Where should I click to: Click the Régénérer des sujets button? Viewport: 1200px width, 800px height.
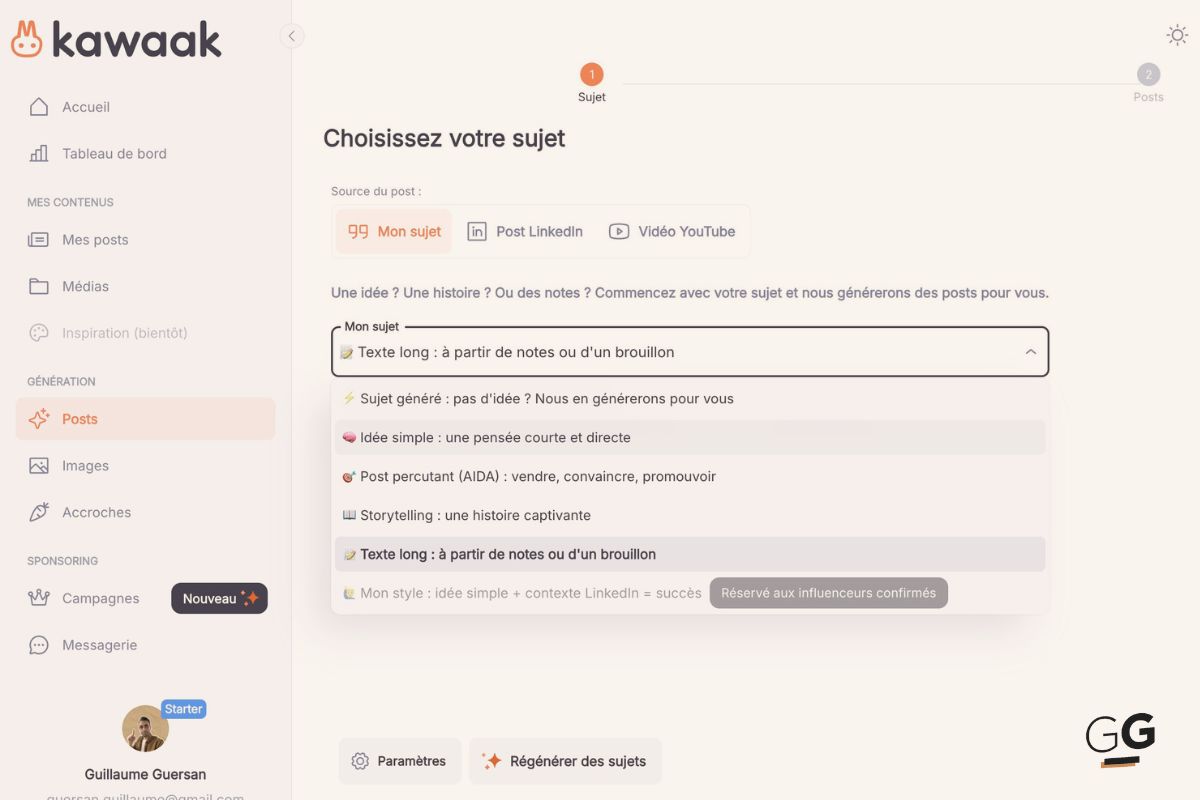565,761
